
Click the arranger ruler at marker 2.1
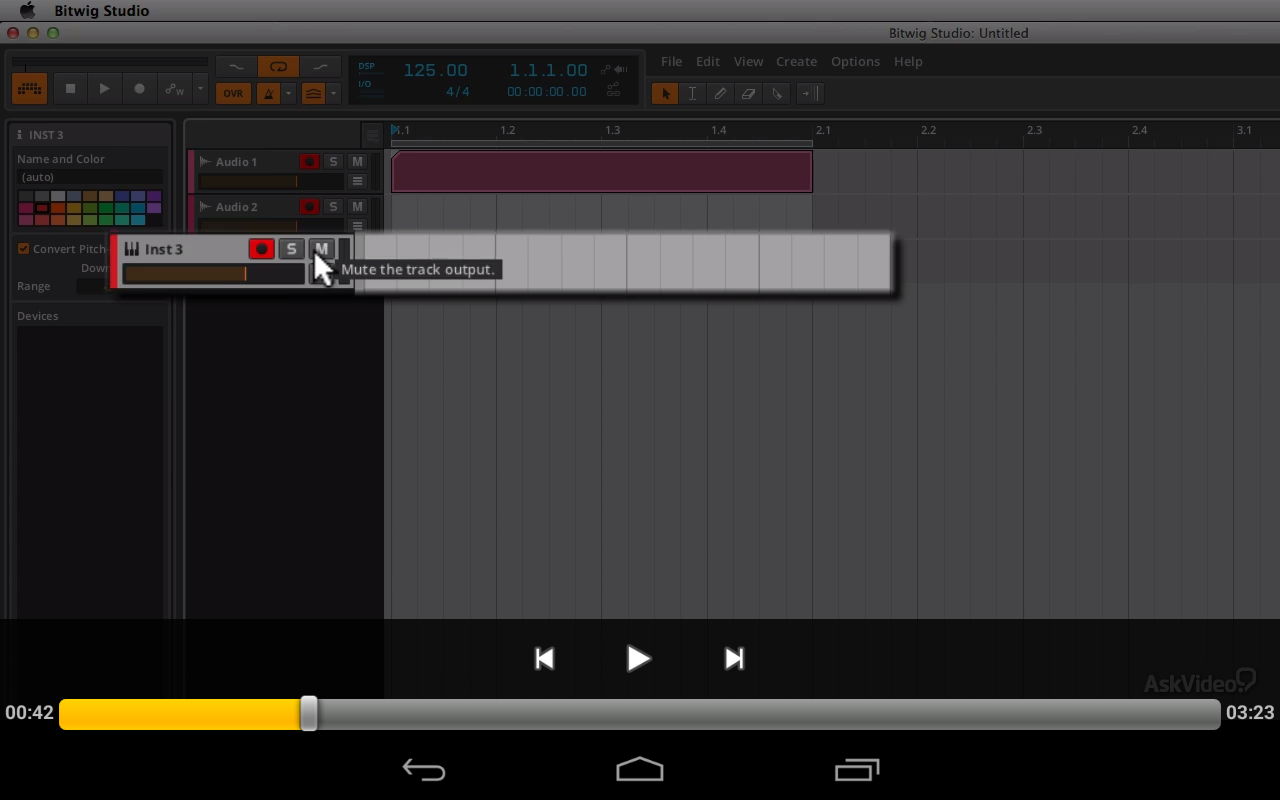pyautogui.click(x=822, y=130)
